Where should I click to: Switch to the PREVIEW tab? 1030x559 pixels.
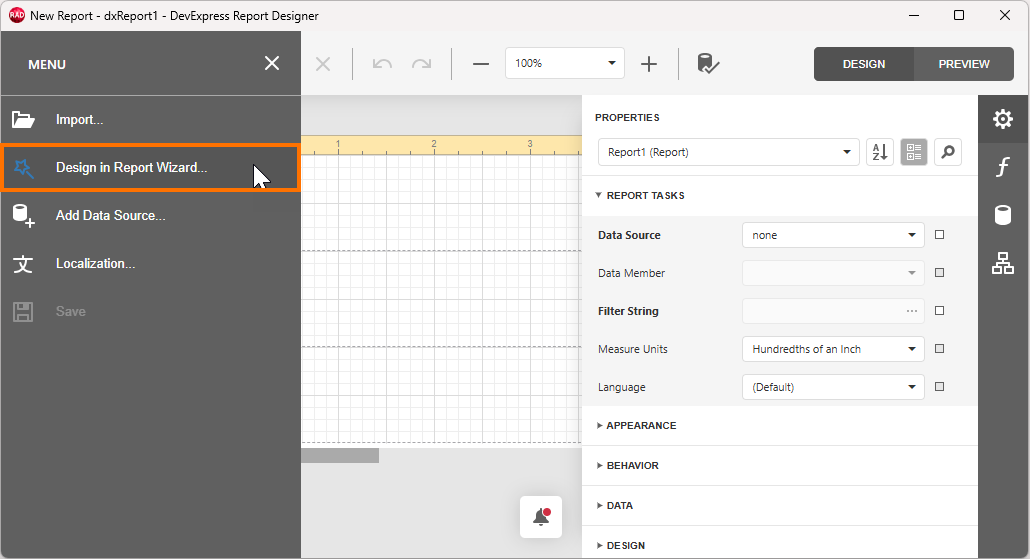coord(964,64)
